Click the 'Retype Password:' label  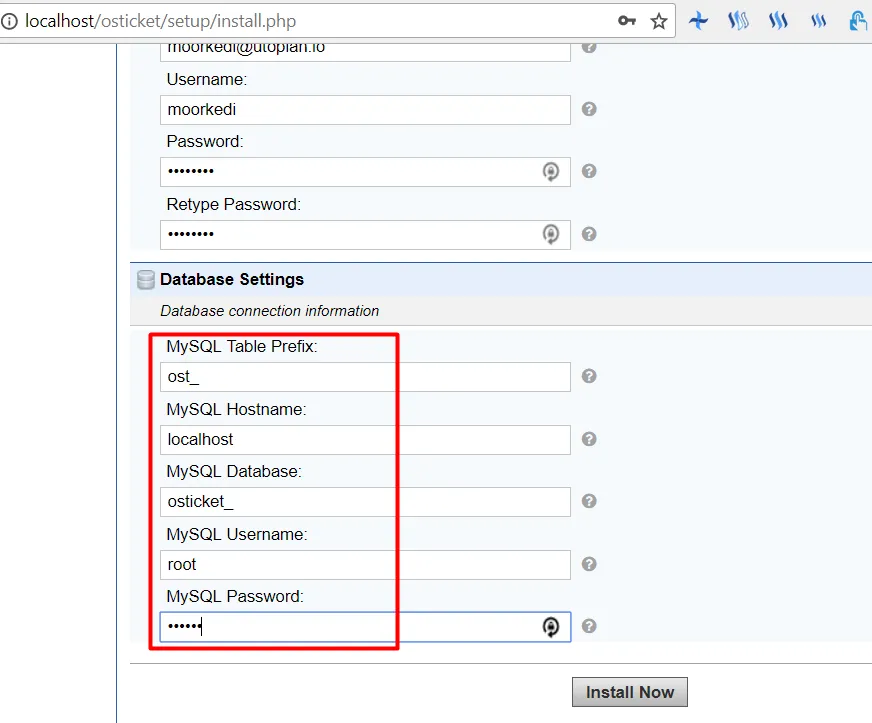234,205
